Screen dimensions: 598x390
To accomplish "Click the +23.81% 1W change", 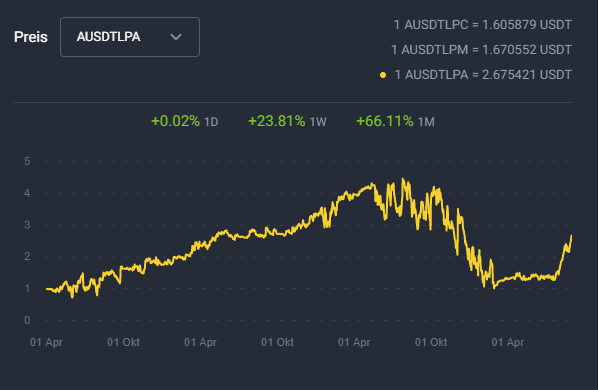I will 287,121.
